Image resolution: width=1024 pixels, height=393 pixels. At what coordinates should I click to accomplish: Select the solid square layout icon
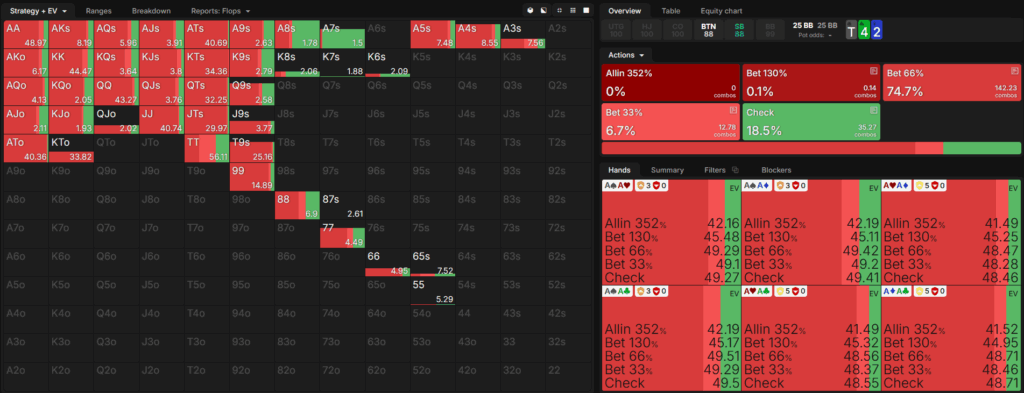pyautogui.click(x=586, y=10)
